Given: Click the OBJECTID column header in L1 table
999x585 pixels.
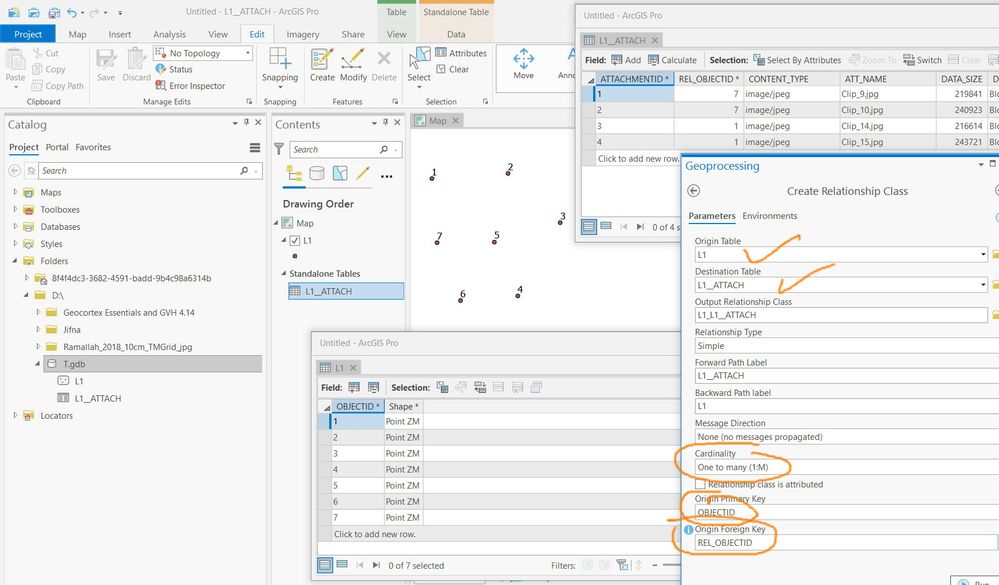Looking at the screenshot, I should coord(357,407).
